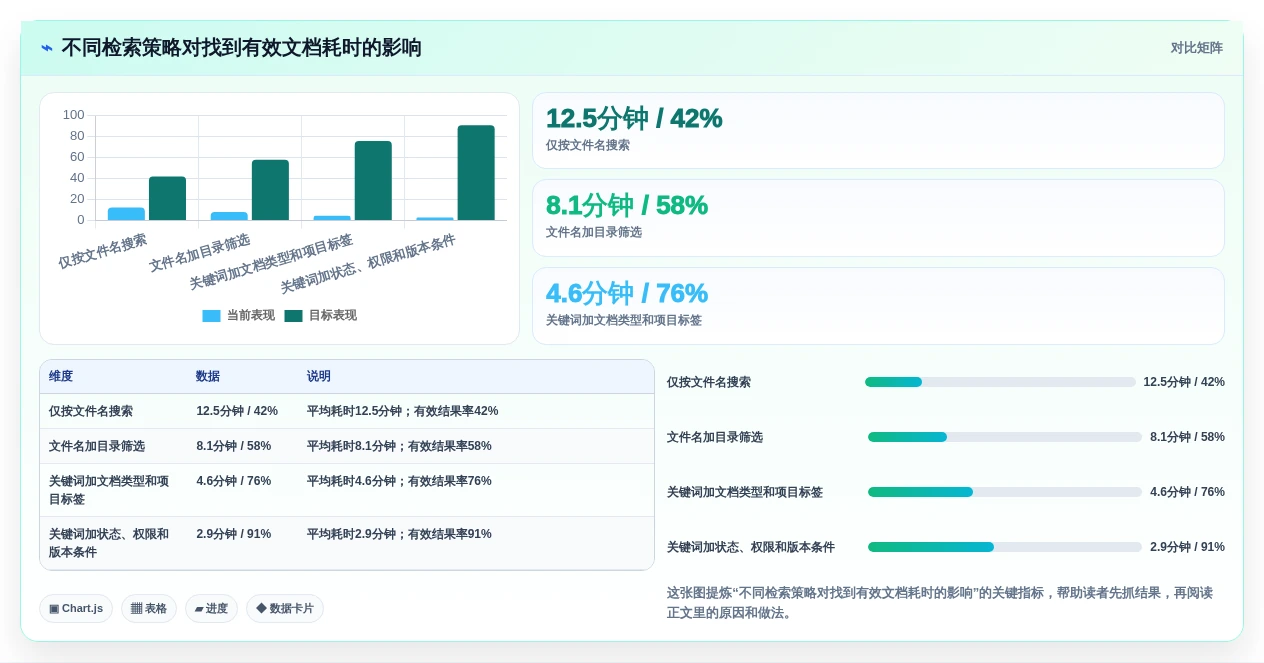This screenshot has height=663, width=1264.
Task: Click the green chart bar for 关键词加文档类型和项目标签
Action: (x=373, y=180)
